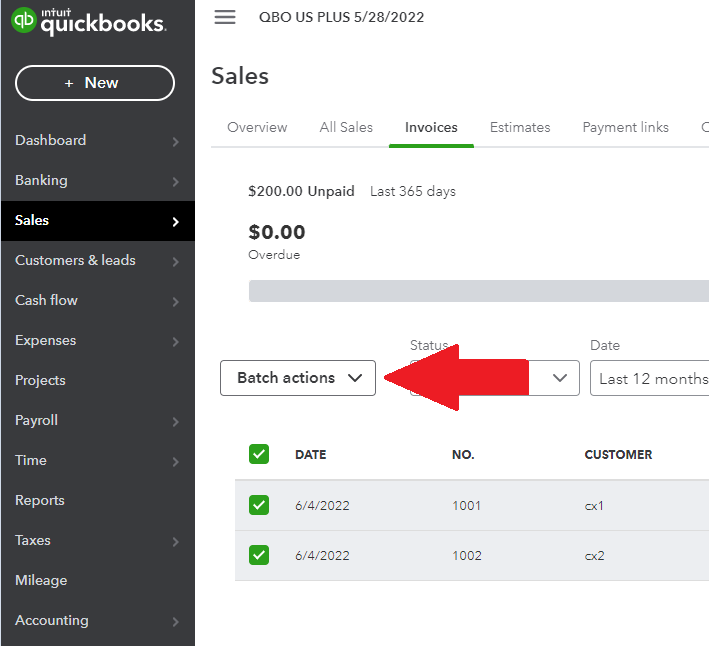
Task: Uncheck invoice 1001 checkbox
Action: pos(259,505)
